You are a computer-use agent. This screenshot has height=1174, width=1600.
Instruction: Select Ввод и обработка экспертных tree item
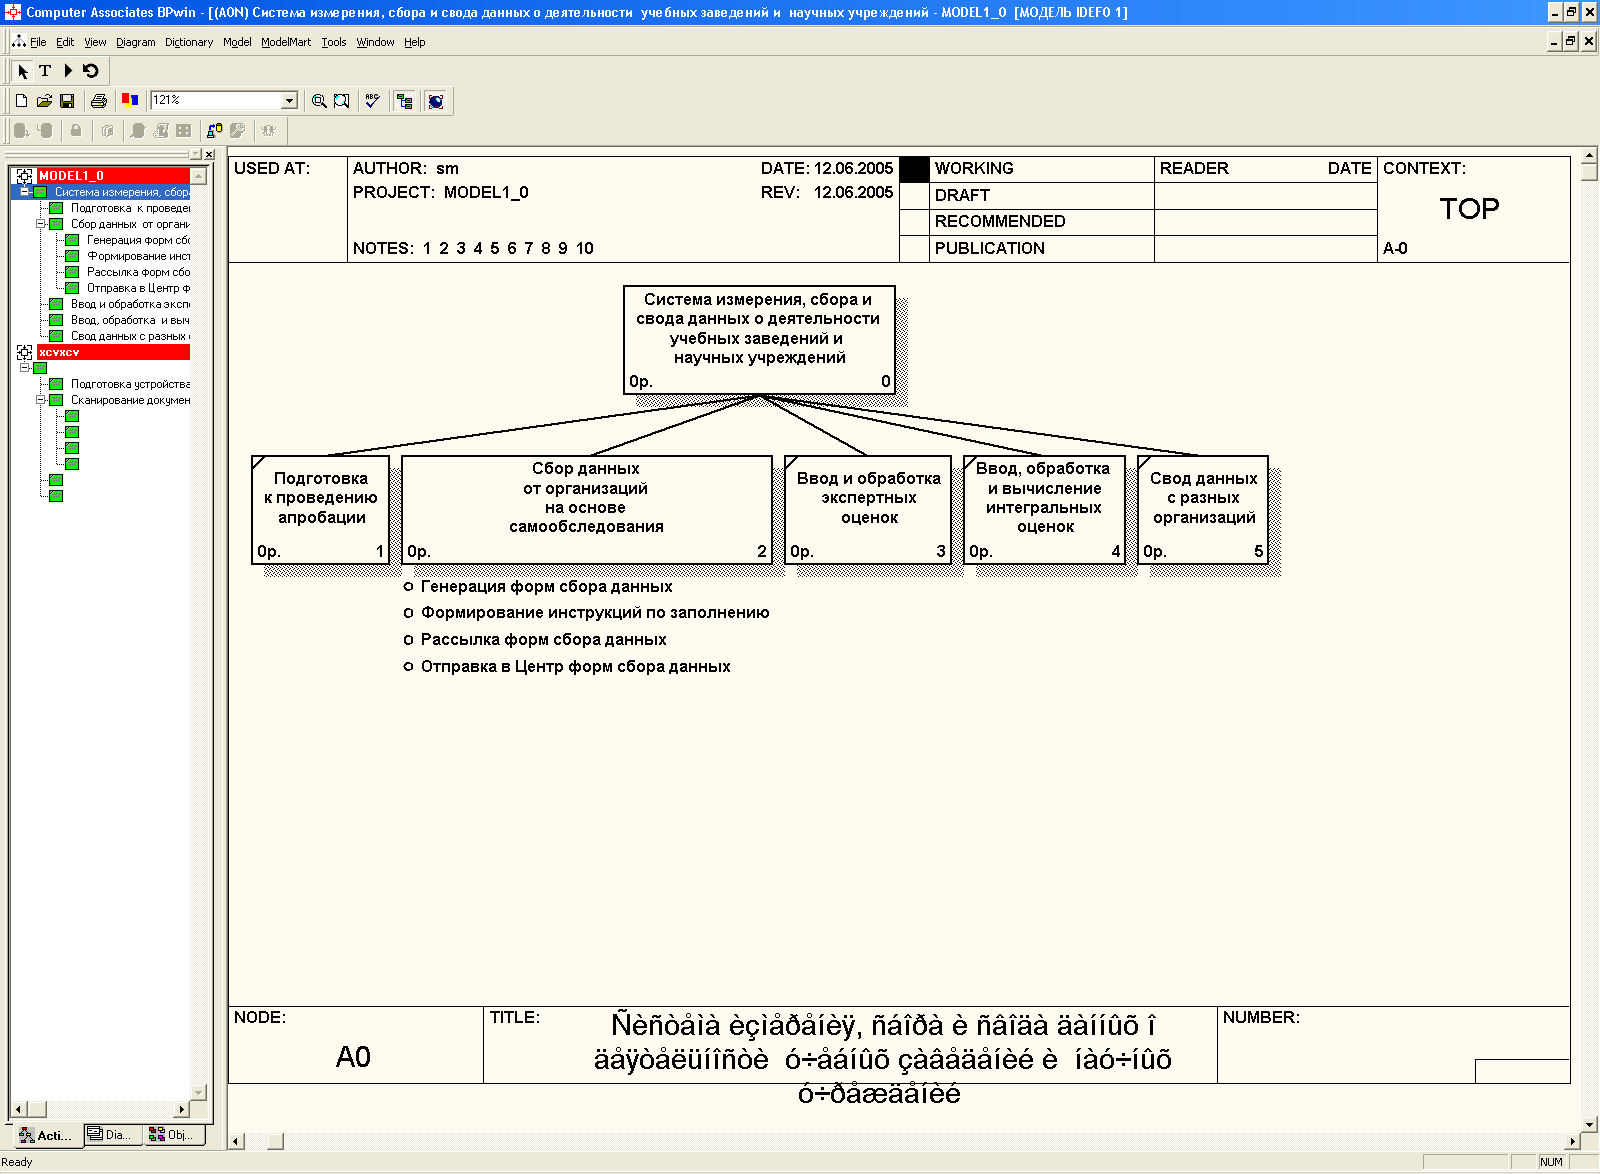130,304
